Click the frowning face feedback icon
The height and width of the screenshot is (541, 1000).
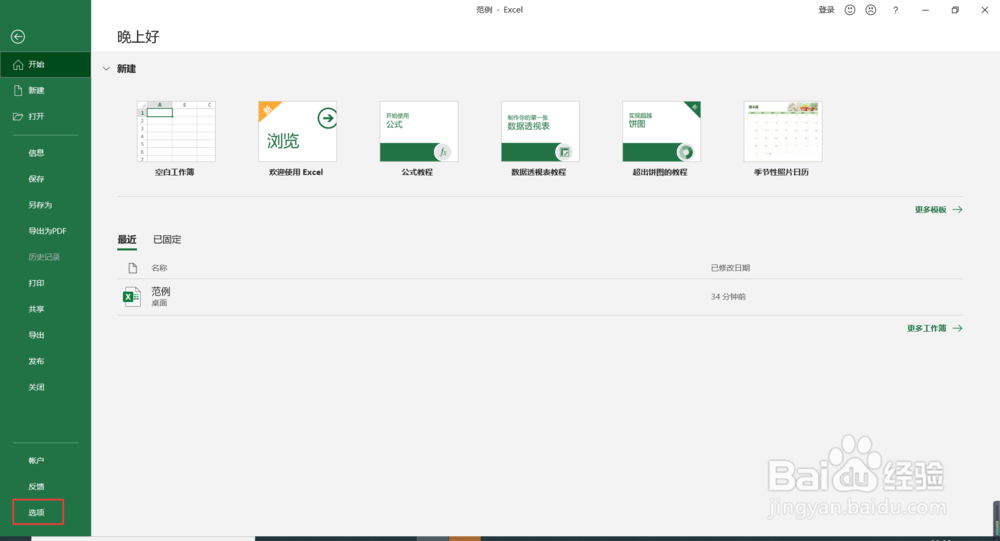pos(871,10)
